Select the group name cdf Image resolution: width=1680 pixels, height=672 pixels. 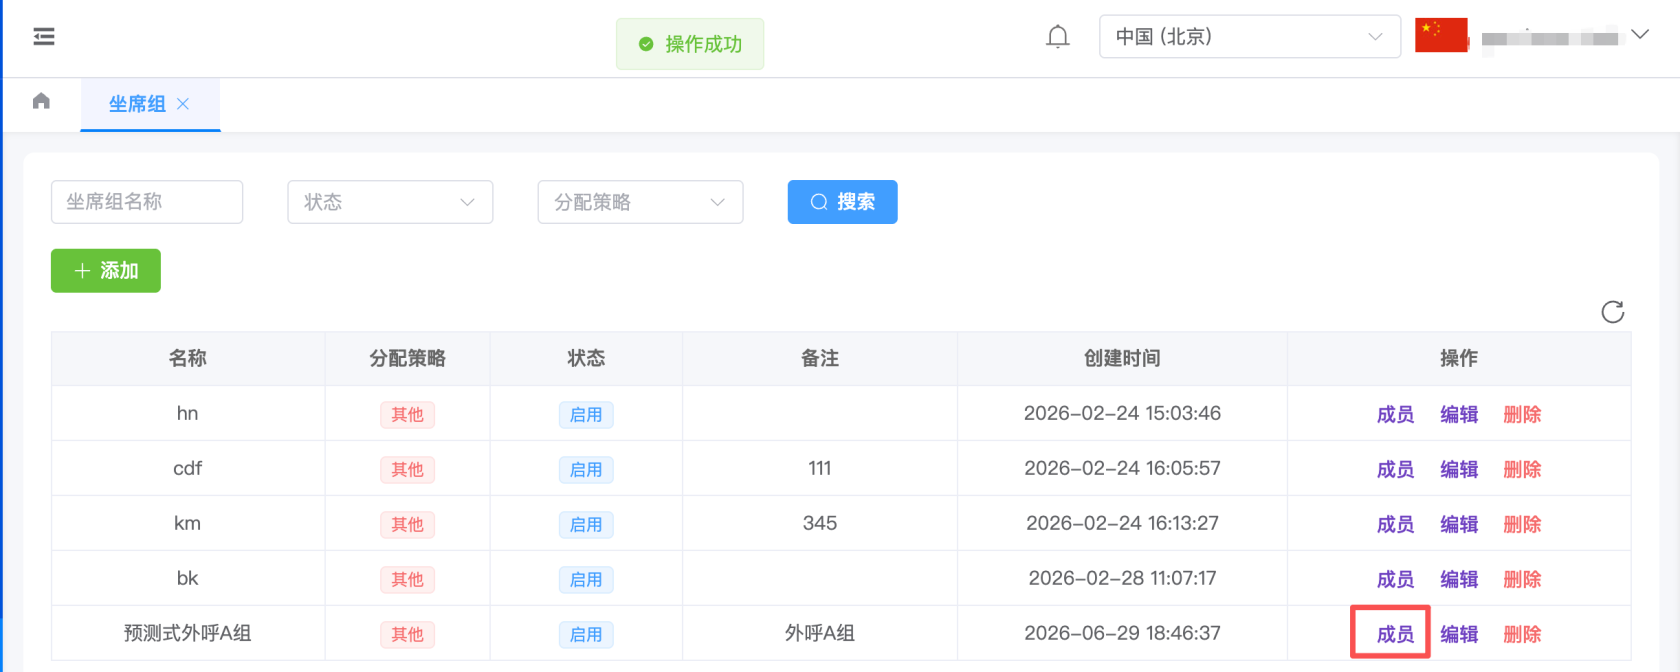[x=187, y=469]
